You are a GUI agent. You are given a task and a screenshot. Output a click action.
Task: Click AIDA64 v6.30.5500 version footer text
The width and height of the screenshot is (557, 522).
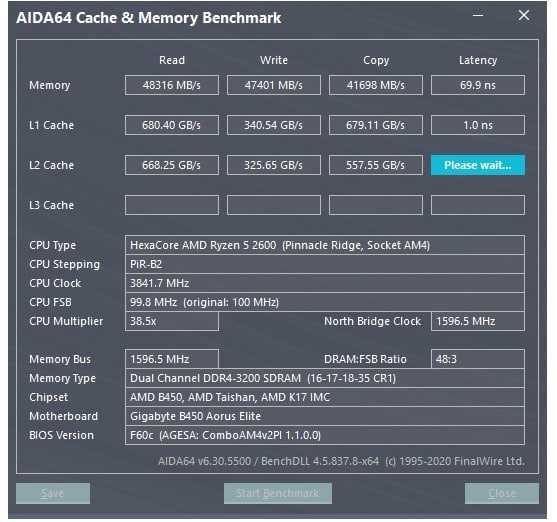(341, 461)
